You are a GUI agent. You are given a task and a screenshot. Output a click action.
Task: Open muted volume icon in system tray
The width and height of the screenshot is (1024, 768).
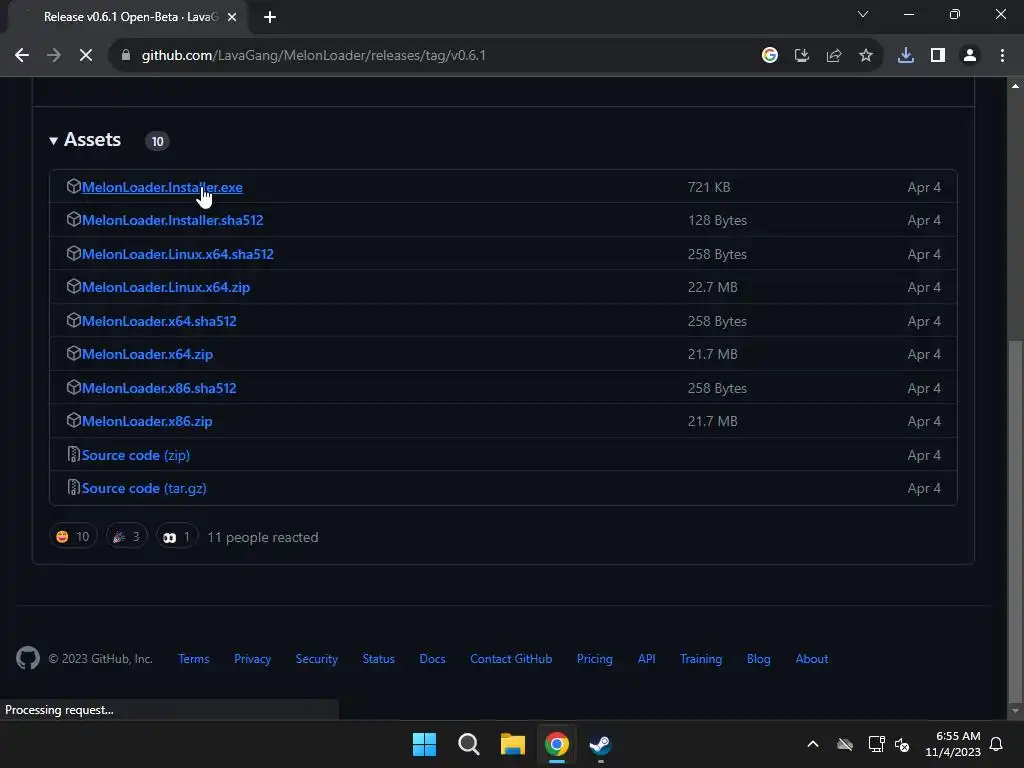click(902, 744)
